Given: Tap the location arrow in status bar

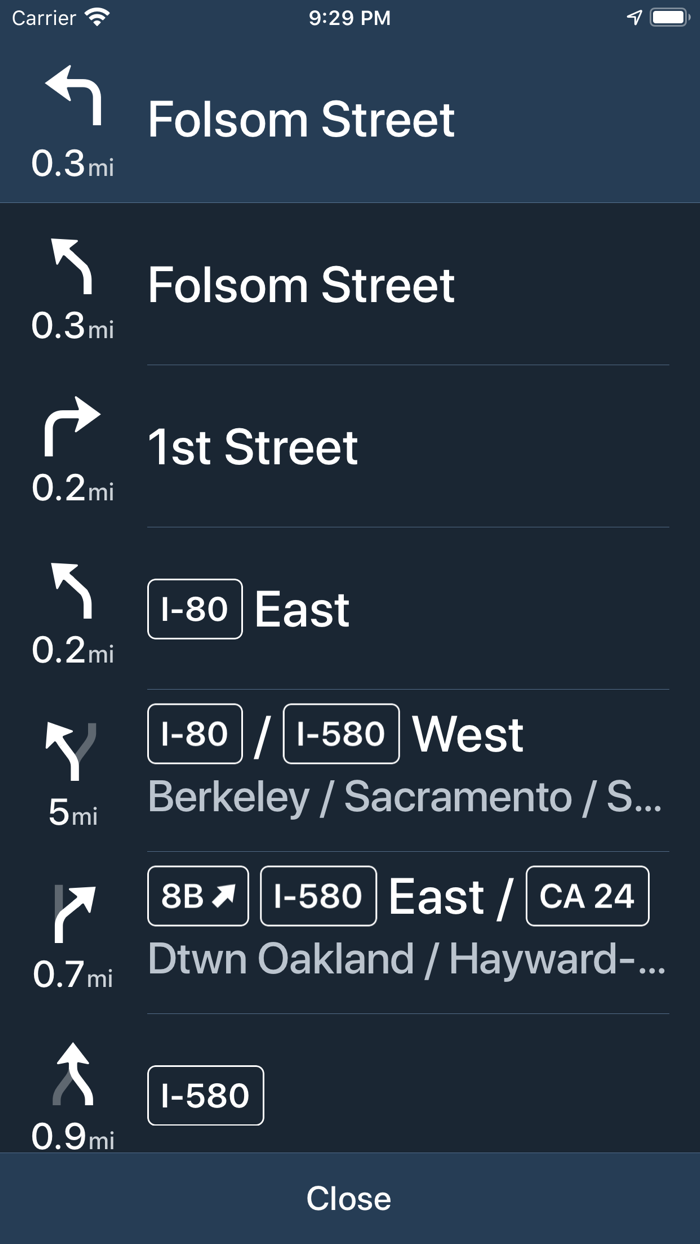Looking at the screenshot, I should tap(634, 18).
